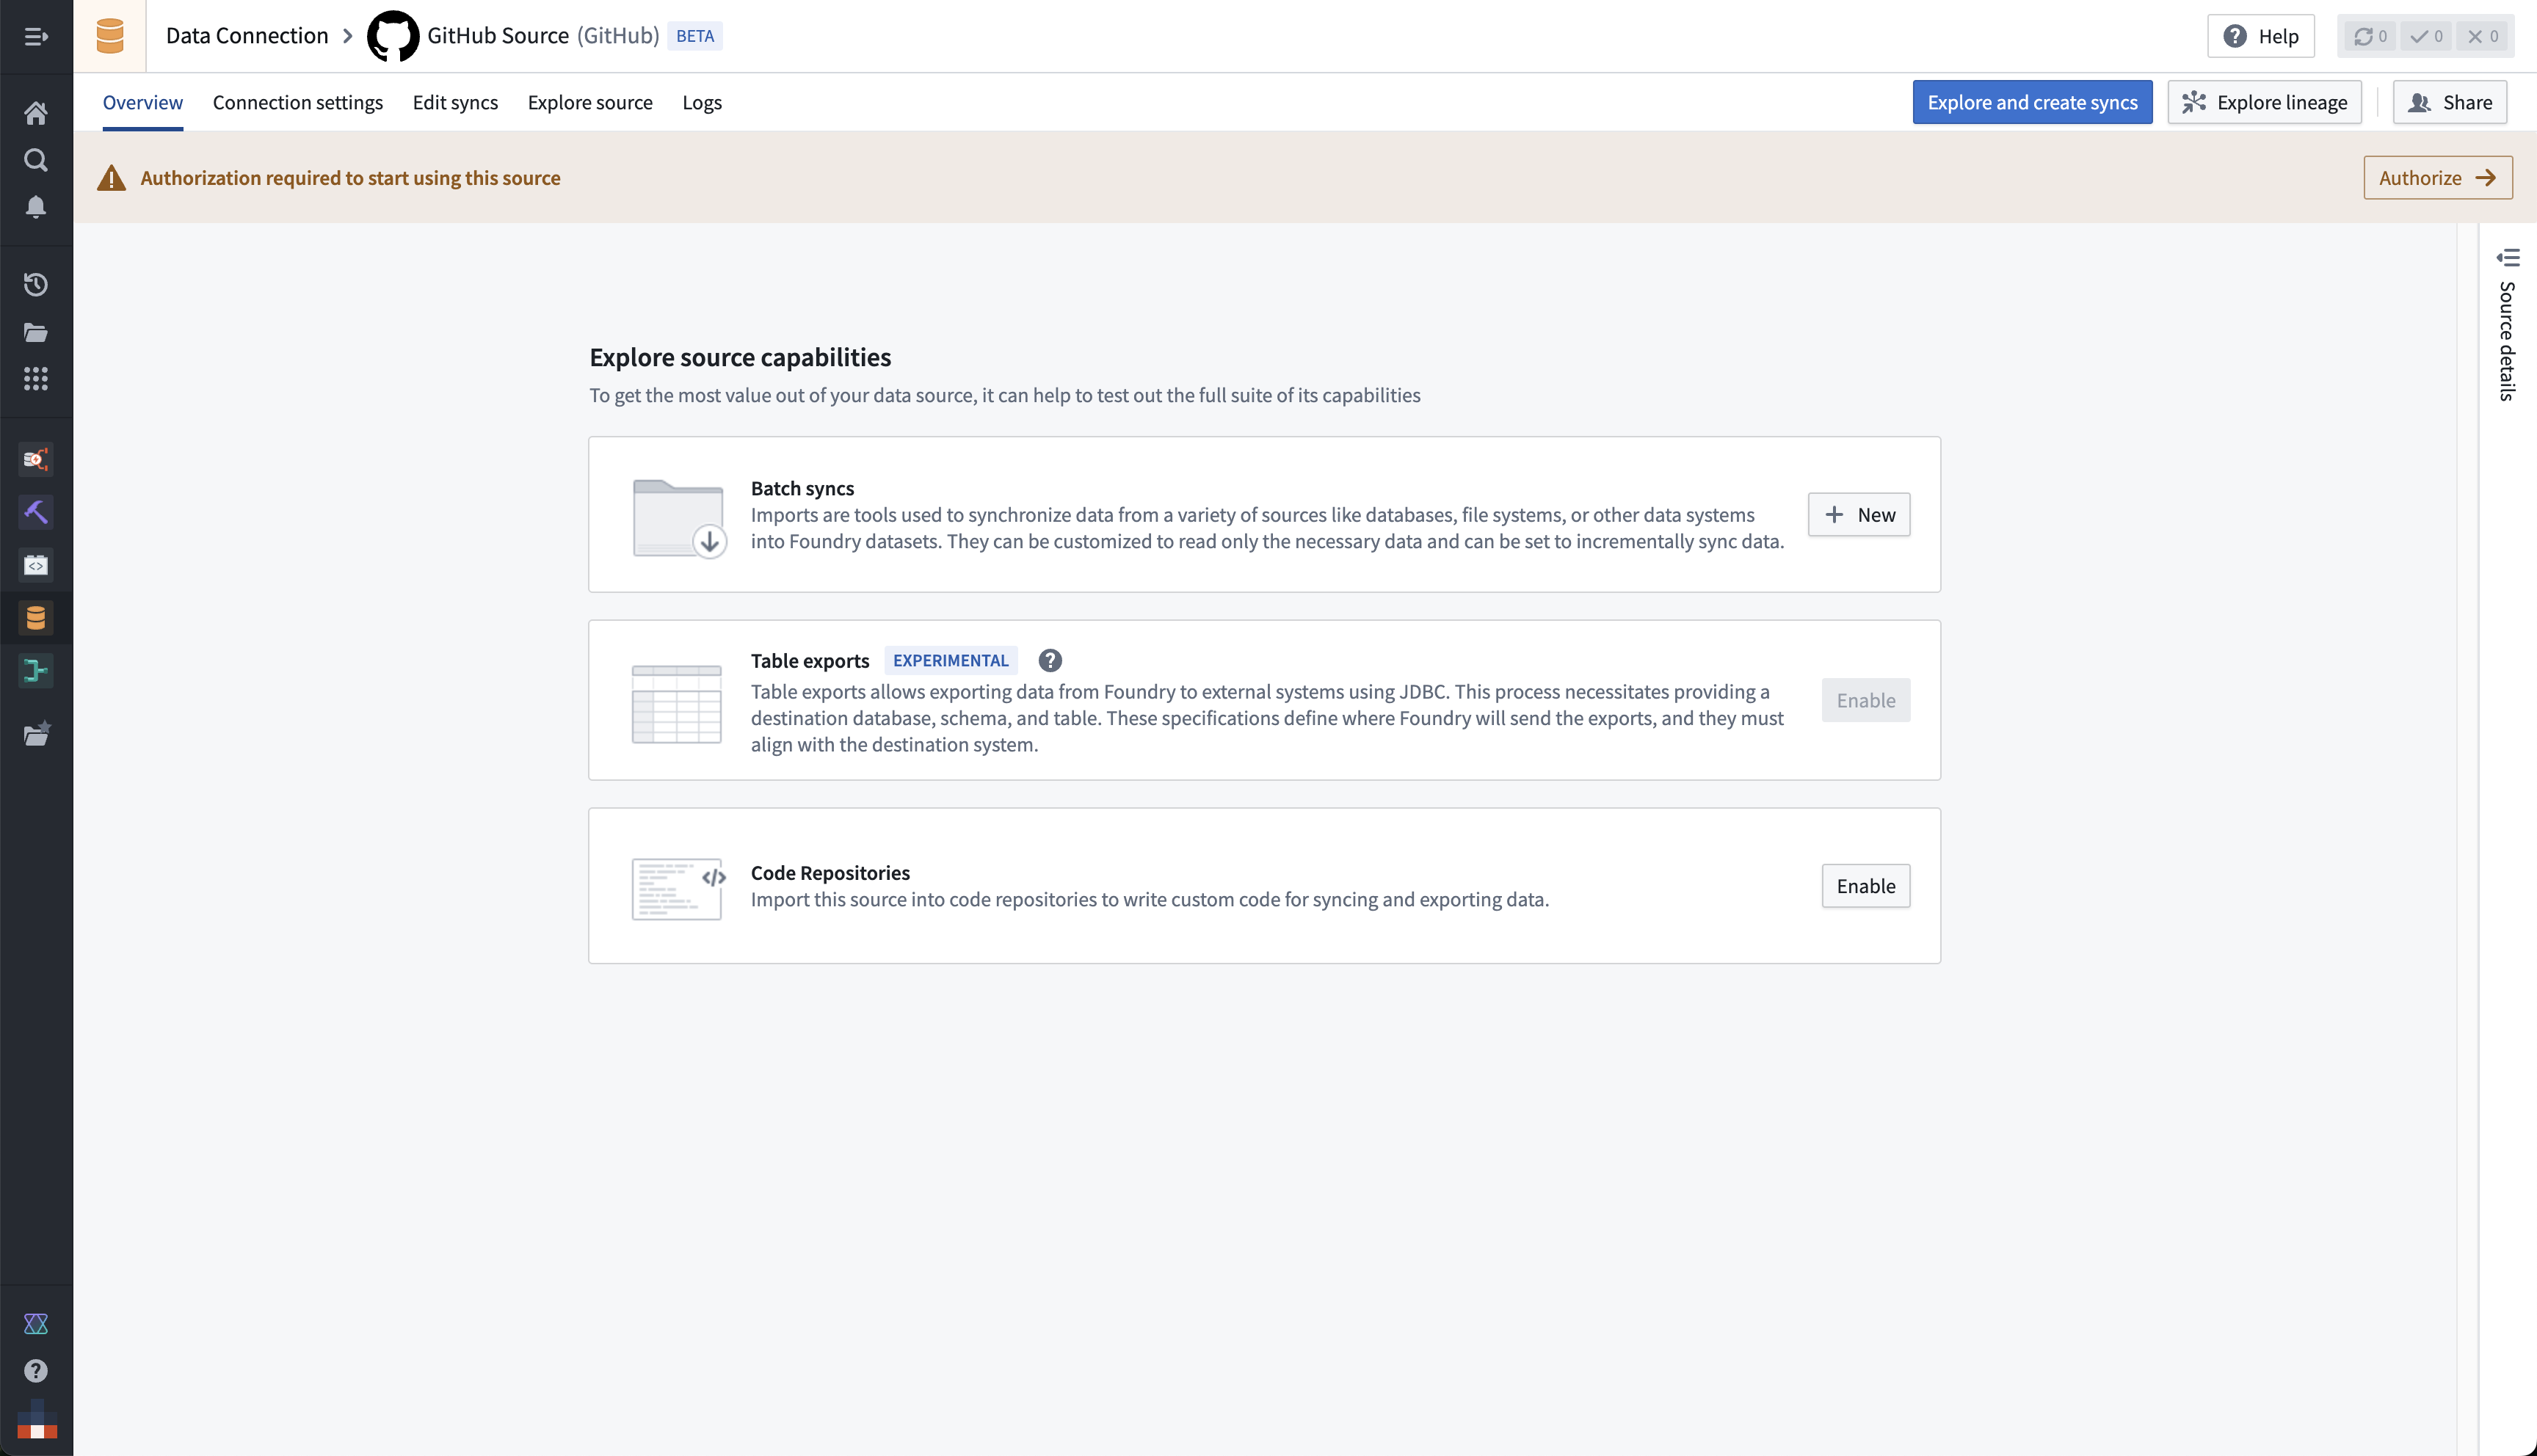Open sidebar help question mark icon

pos(36,1371)
